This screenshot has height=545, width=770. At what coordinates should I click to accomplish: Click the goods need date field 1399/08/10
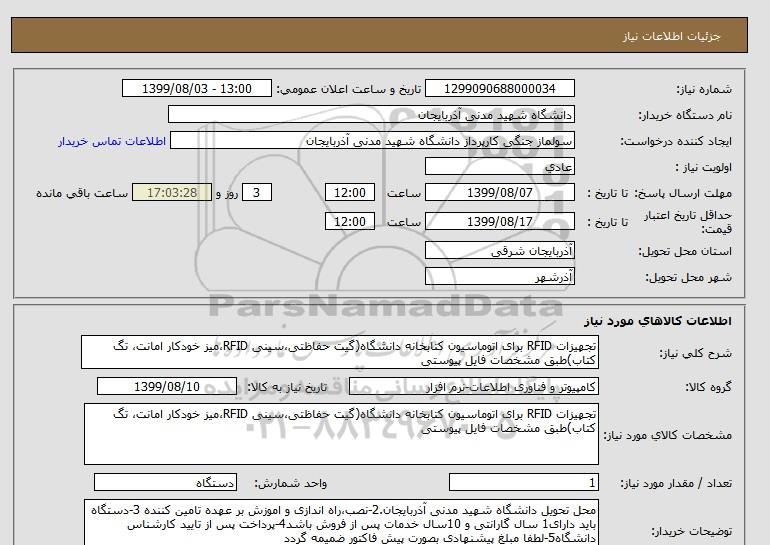[167, 386]
